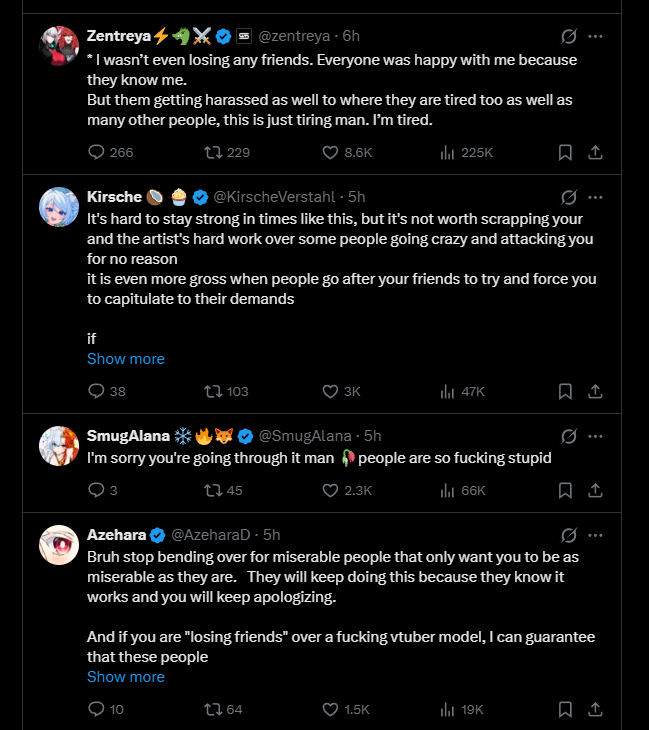Like Zentreya's tweet with 8.6K likes
Viewport: 649px width, 730px height.
(331, 152)
